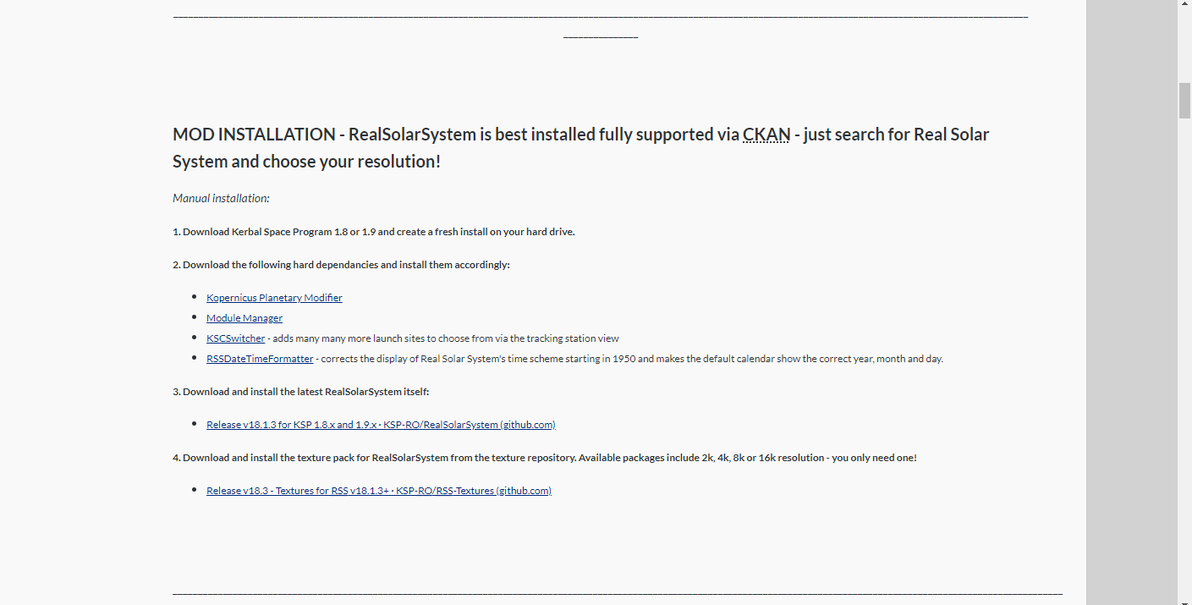Viewport: 1192px width, 605px height.
Task: Open the Kopernicus Planetary Modifier link
Action: click(x=274, y=298)
